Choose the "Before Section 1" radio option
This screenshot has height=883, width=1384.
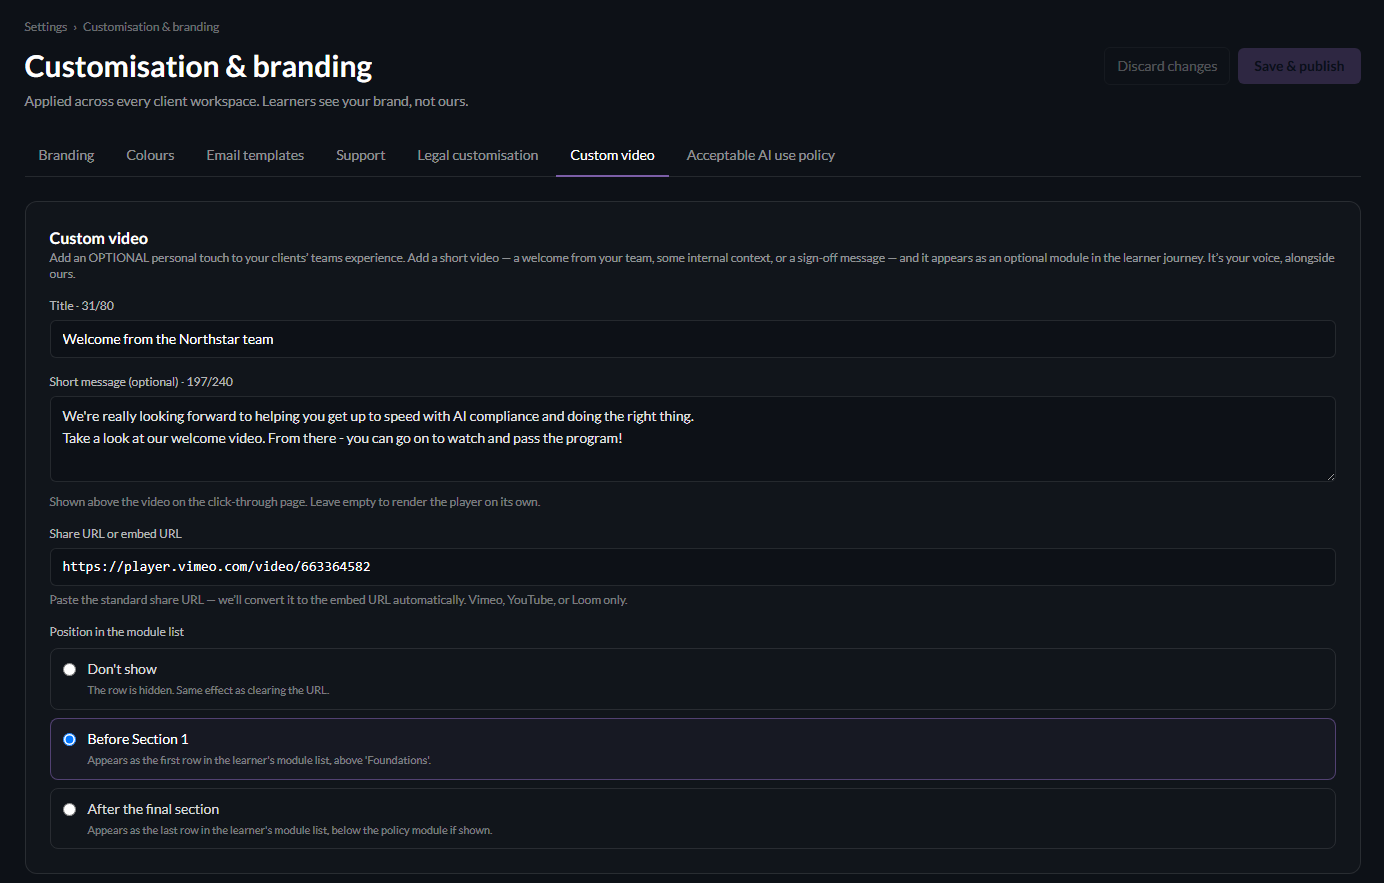[70, 739]
